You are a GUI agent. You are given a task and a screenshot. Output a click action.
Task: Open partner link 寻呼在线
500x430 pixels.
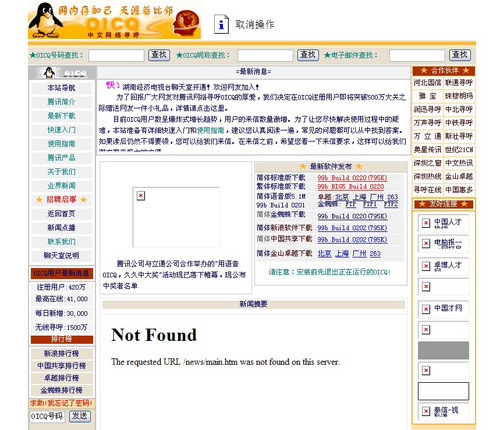pos(427,190)
